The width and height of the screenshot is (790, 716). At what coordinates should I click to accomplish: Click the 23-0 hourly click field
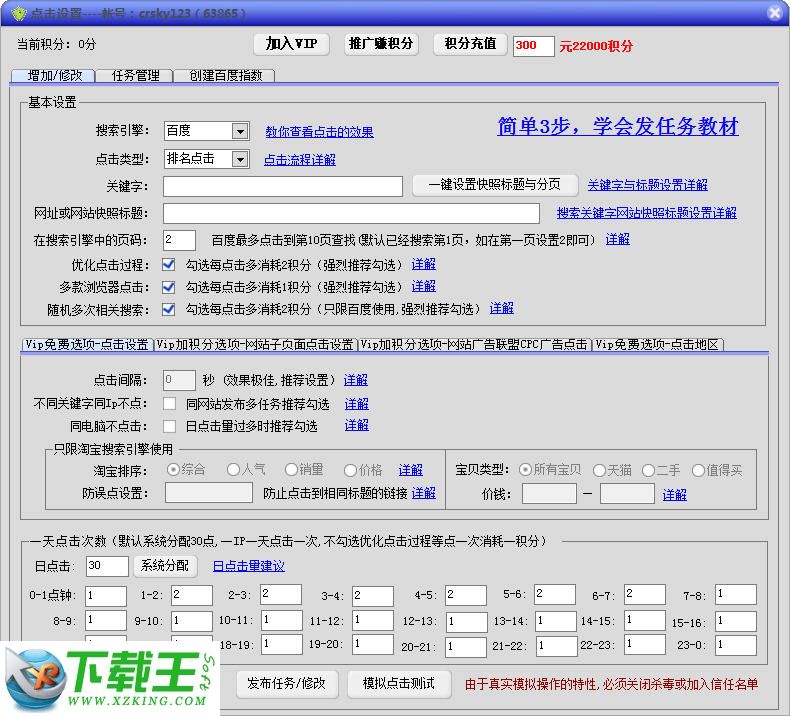click(x=736, y=645)
